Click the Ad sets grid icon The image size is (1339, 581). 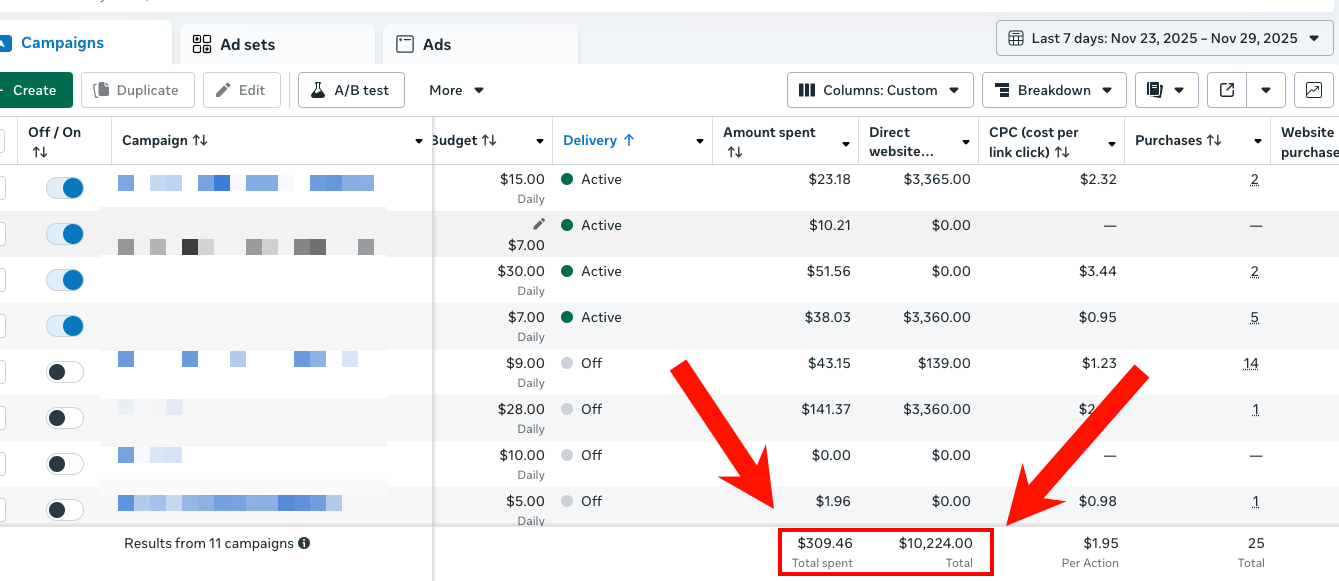(202, 44)
